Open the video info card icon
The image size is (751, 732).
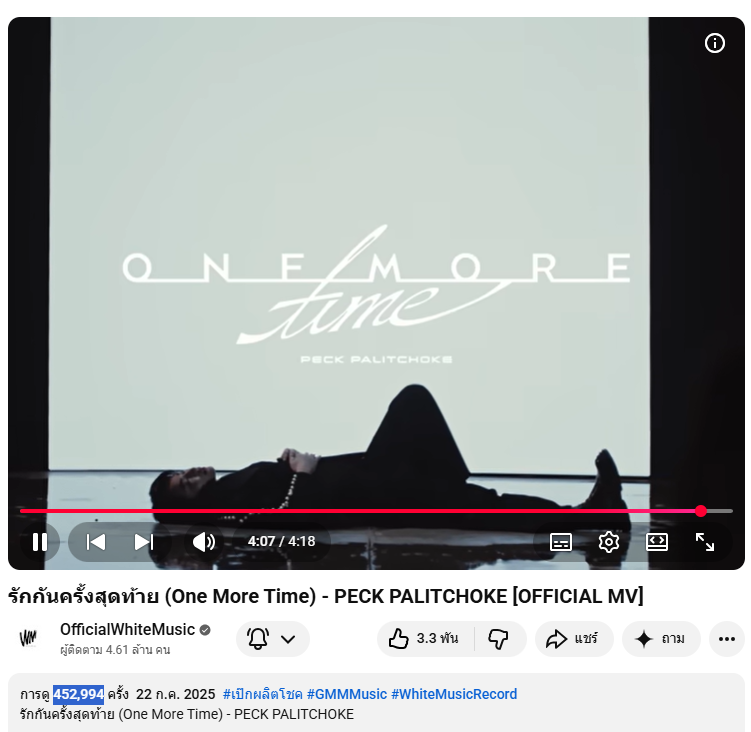click(x=715, y=43)
